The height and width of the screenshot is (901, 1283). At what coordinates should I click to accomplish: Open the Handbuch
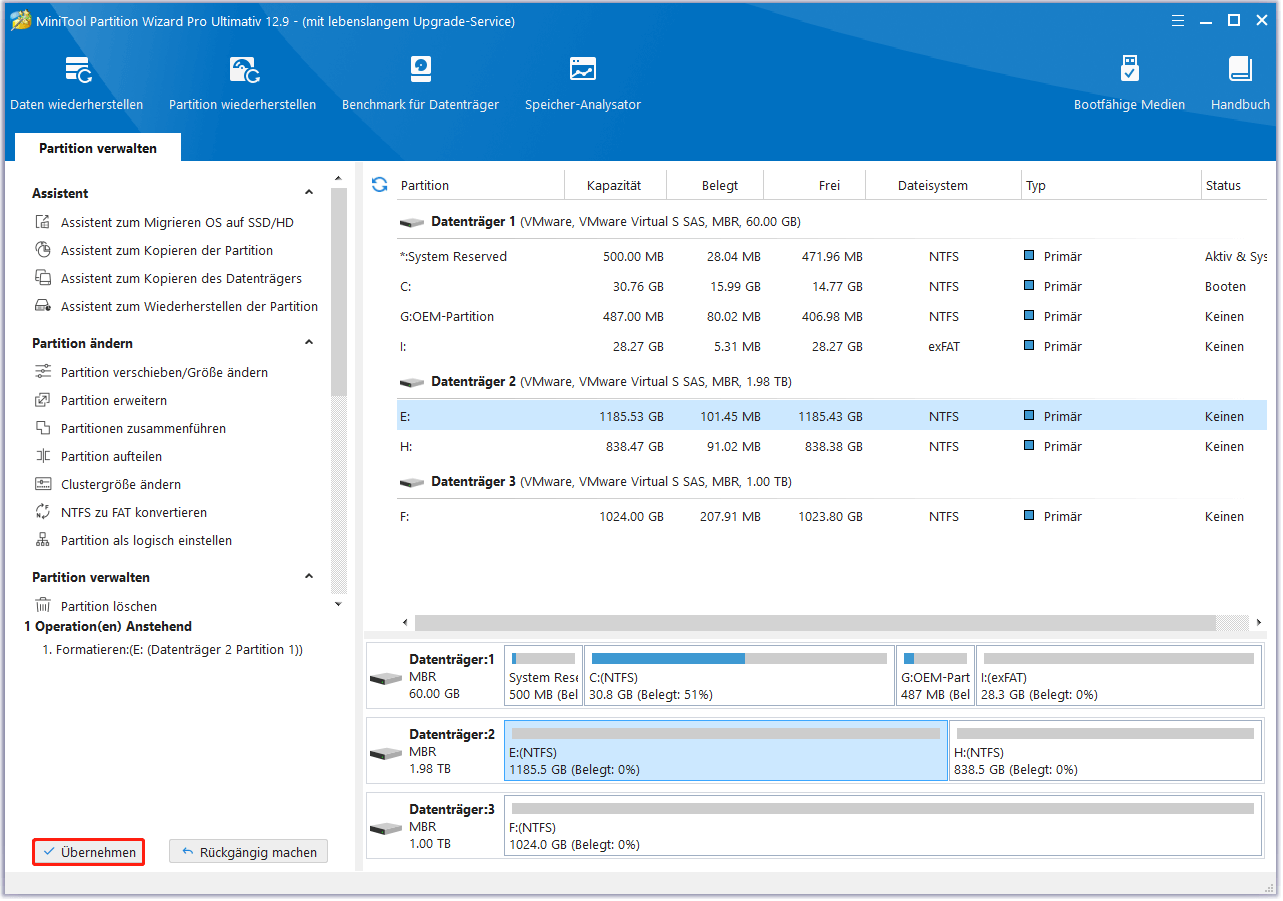[x=1240, y=83]
